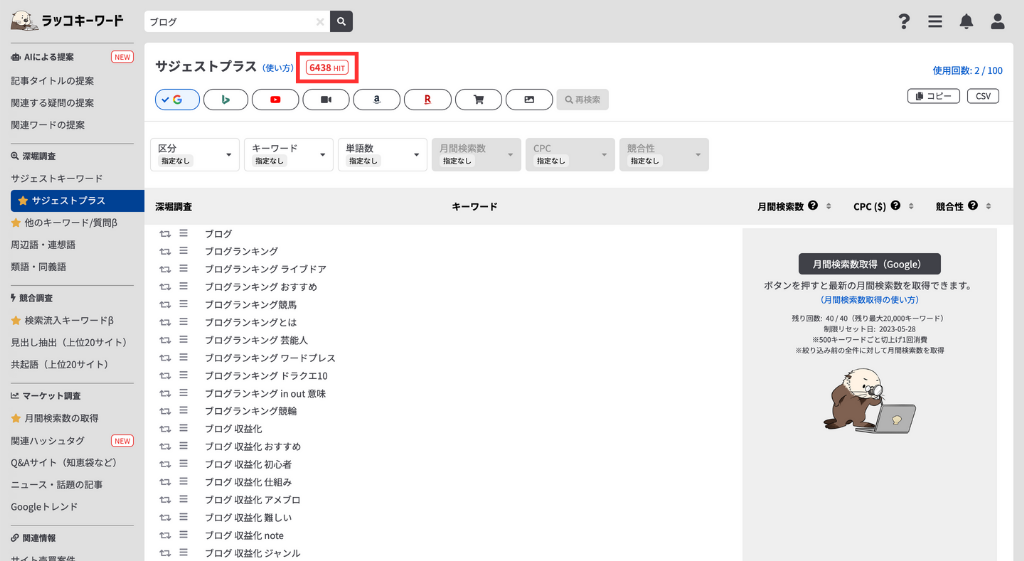Open 記事タイトルの提案 in sidebar

pos(52,81)
